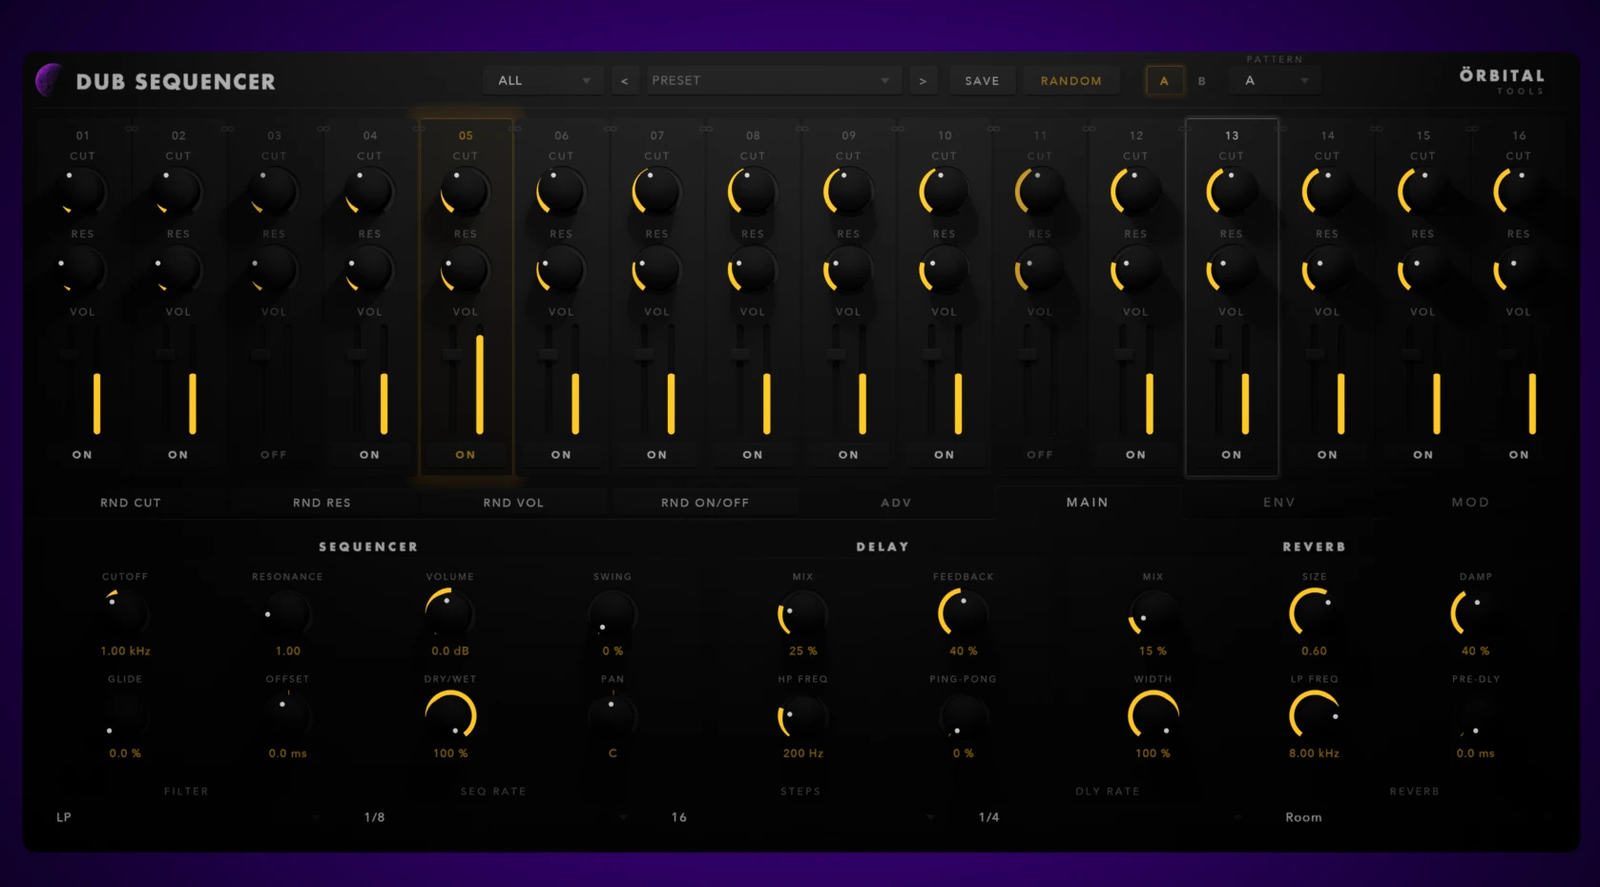
Task: Click the reverb LP FREQ knob
Action: click(x=1314, y=716)
